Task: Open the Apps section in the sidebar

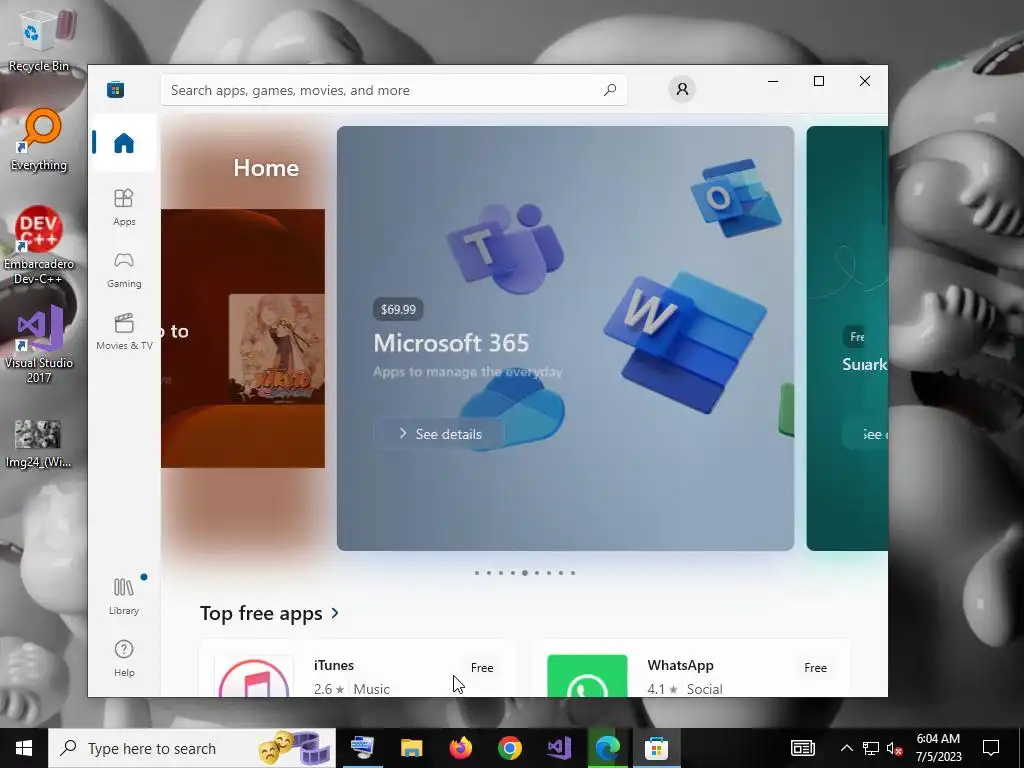Action: 124,208
